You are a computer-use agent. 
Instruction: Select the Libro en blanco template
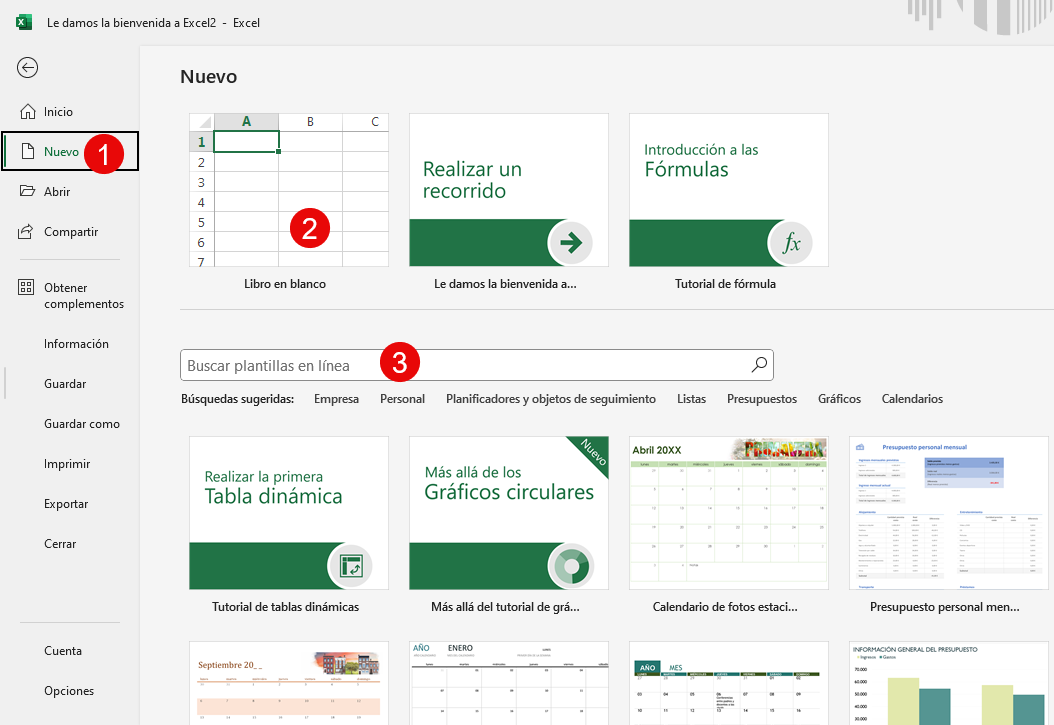click(x=289, y=190)
